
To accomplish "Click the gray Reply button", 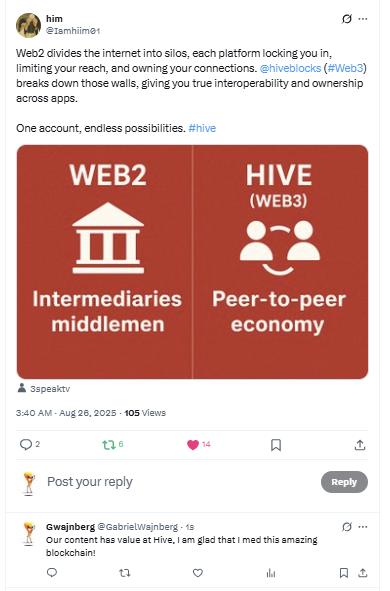I will click(344, 482).
